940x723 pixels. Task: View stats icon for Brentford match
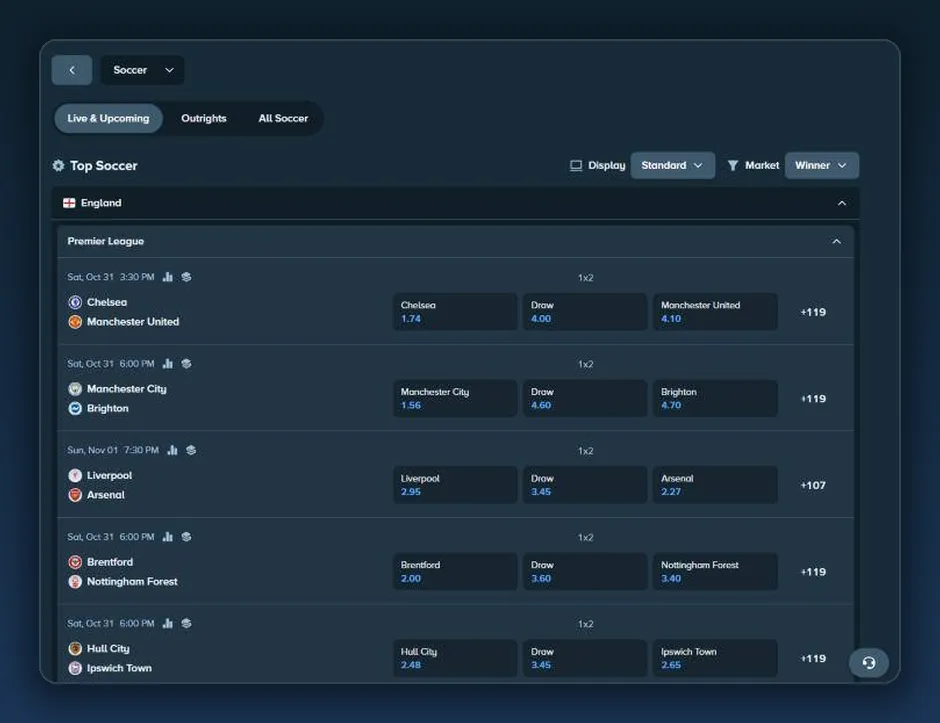point(168,537)
